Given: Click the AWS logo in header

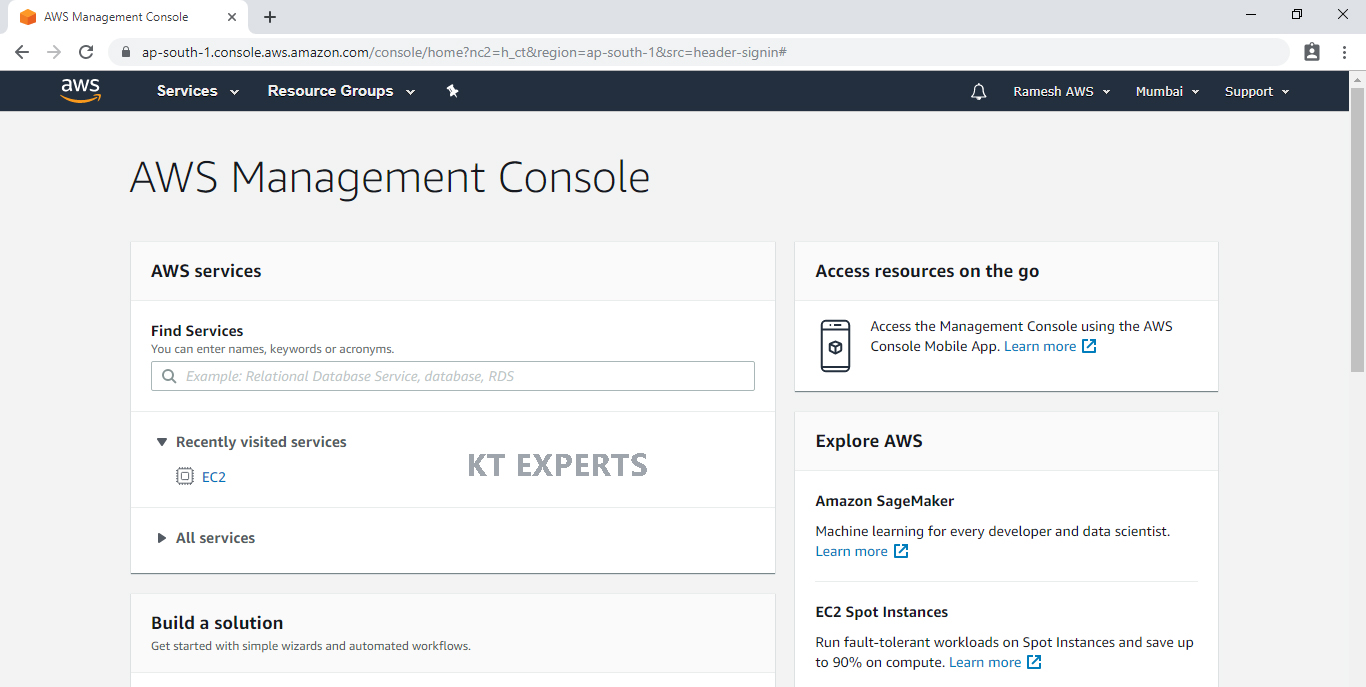Looking at the screenshot, I should [80, 91].
